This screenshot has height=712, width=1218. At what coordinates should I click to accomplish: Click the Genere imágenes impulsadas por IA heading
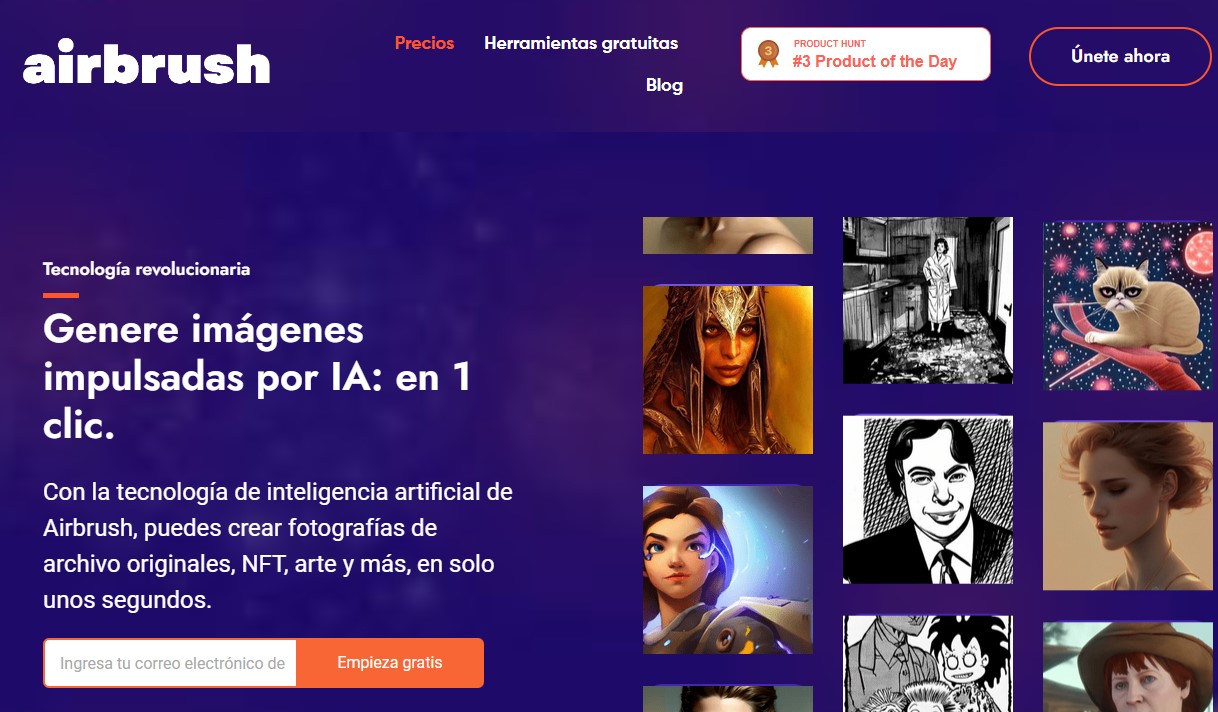[x=257, y=378]
